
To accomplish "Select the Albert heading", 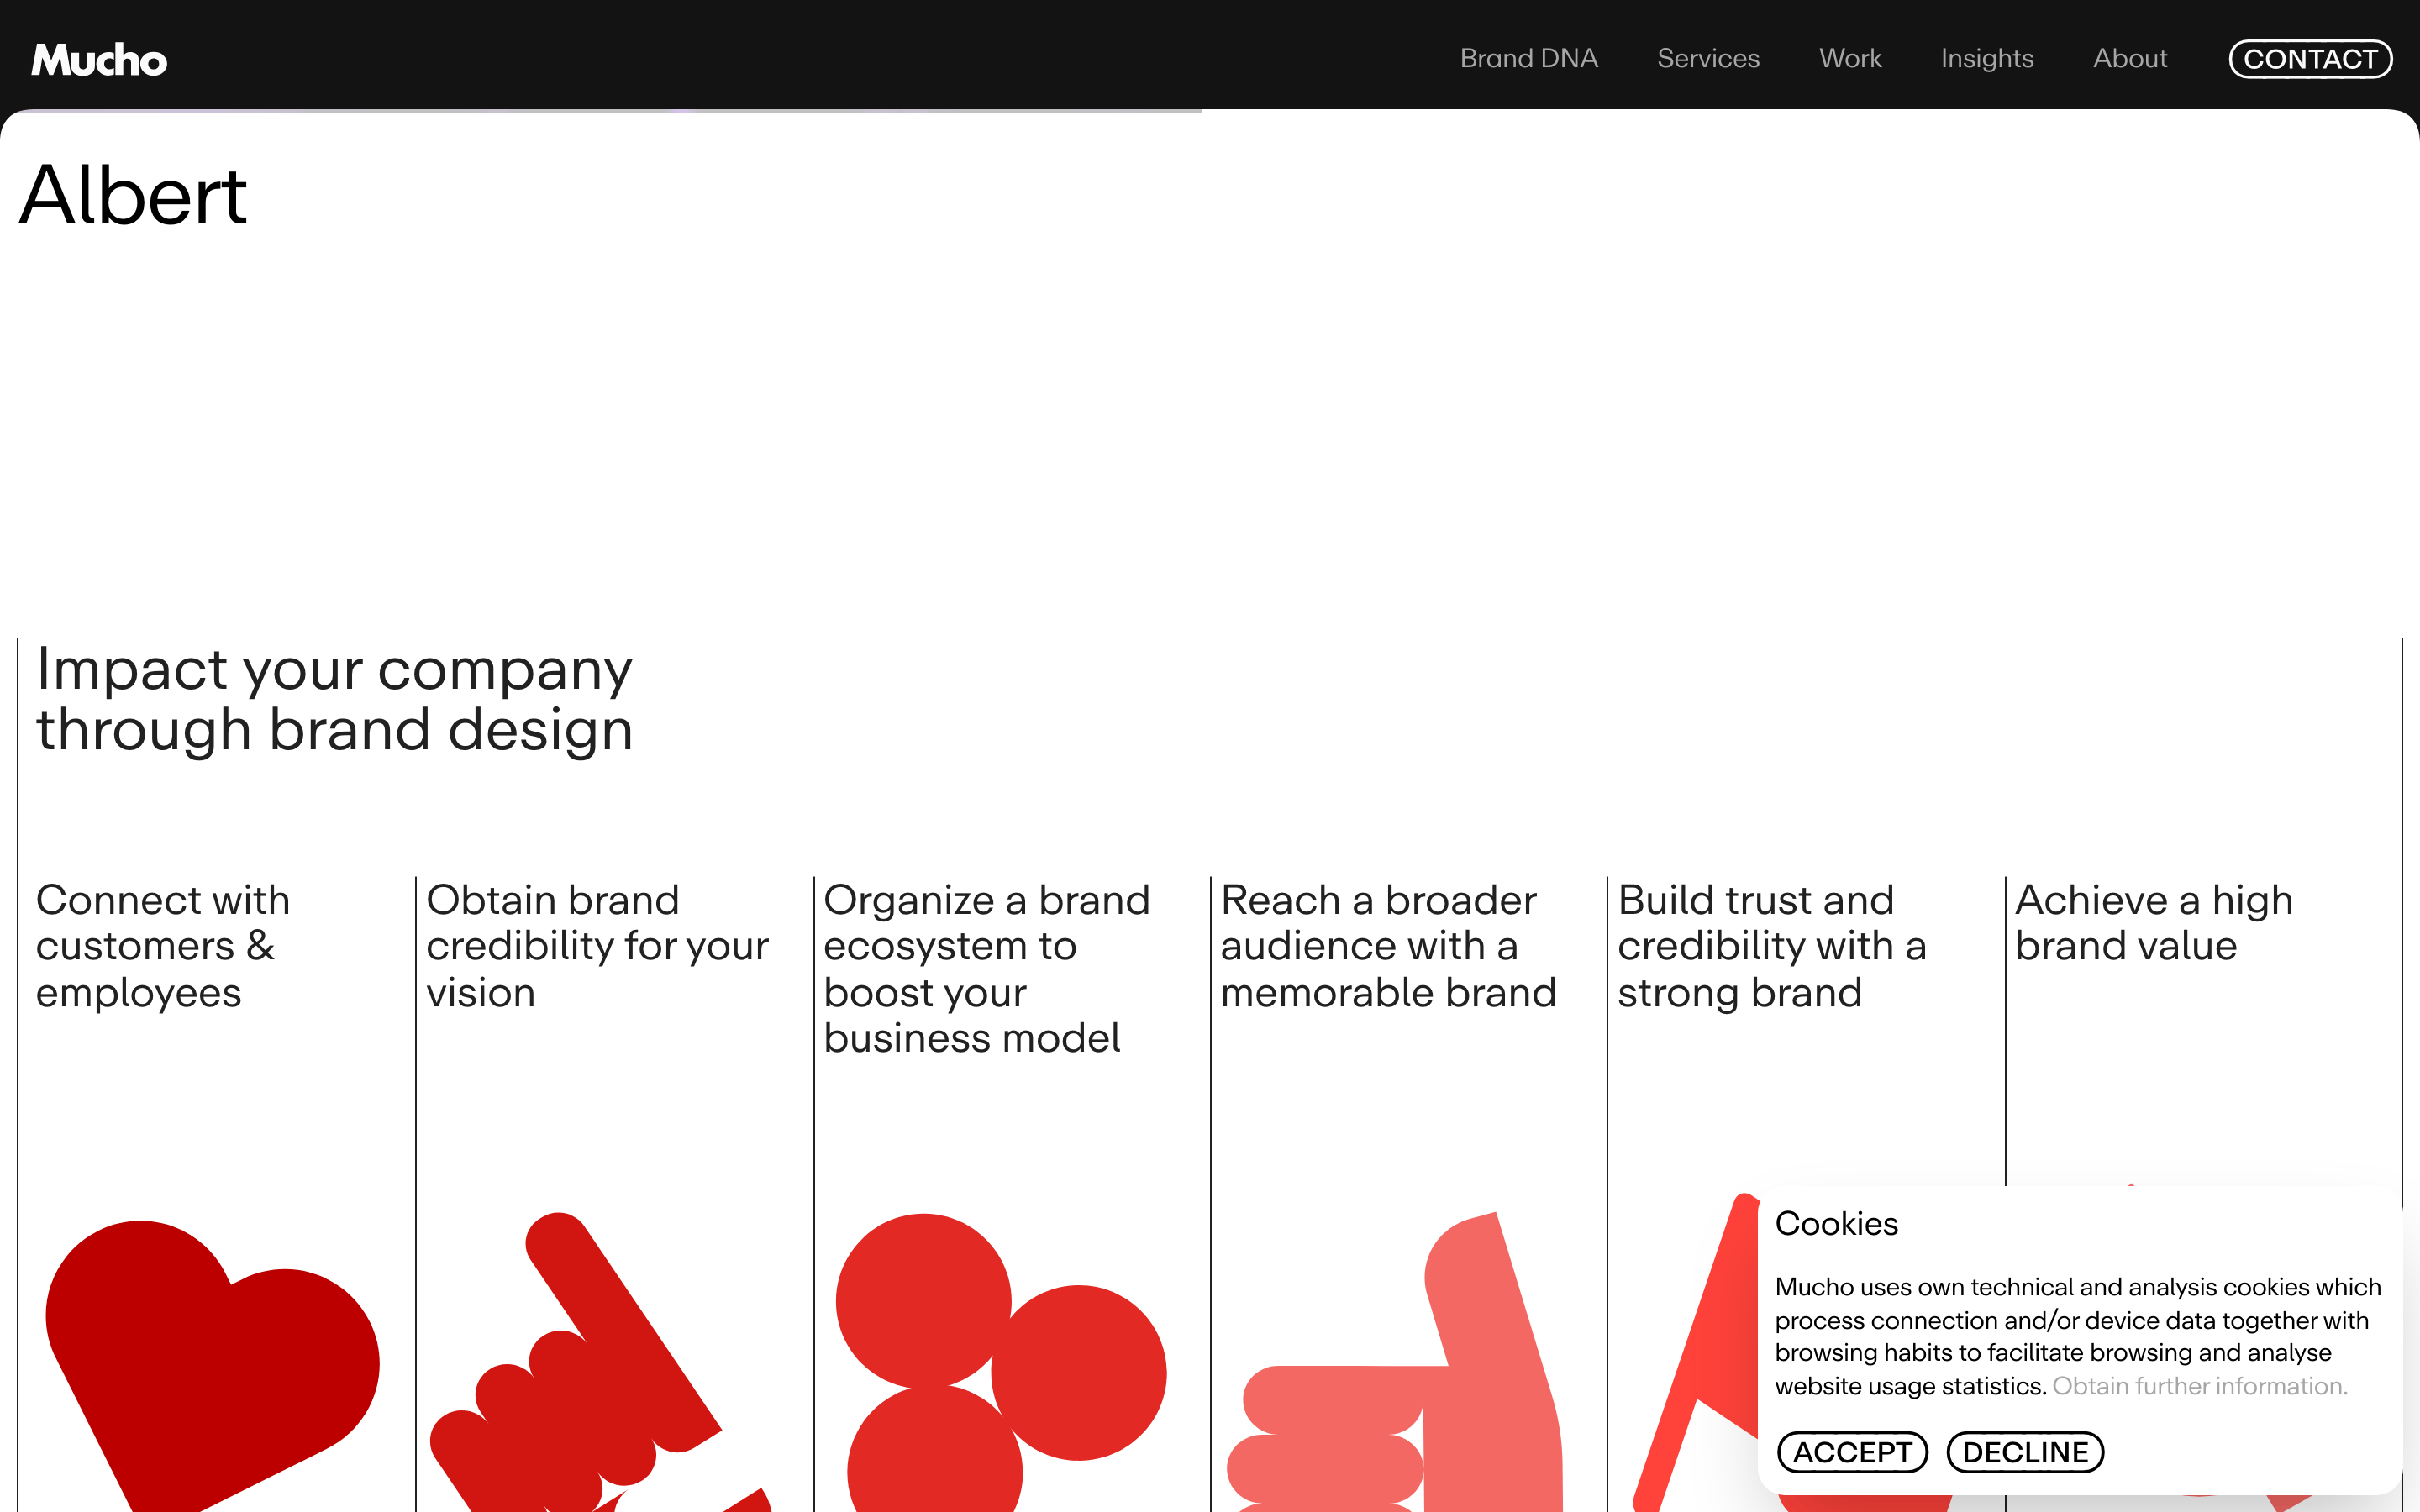I will (x=133, y=195).
